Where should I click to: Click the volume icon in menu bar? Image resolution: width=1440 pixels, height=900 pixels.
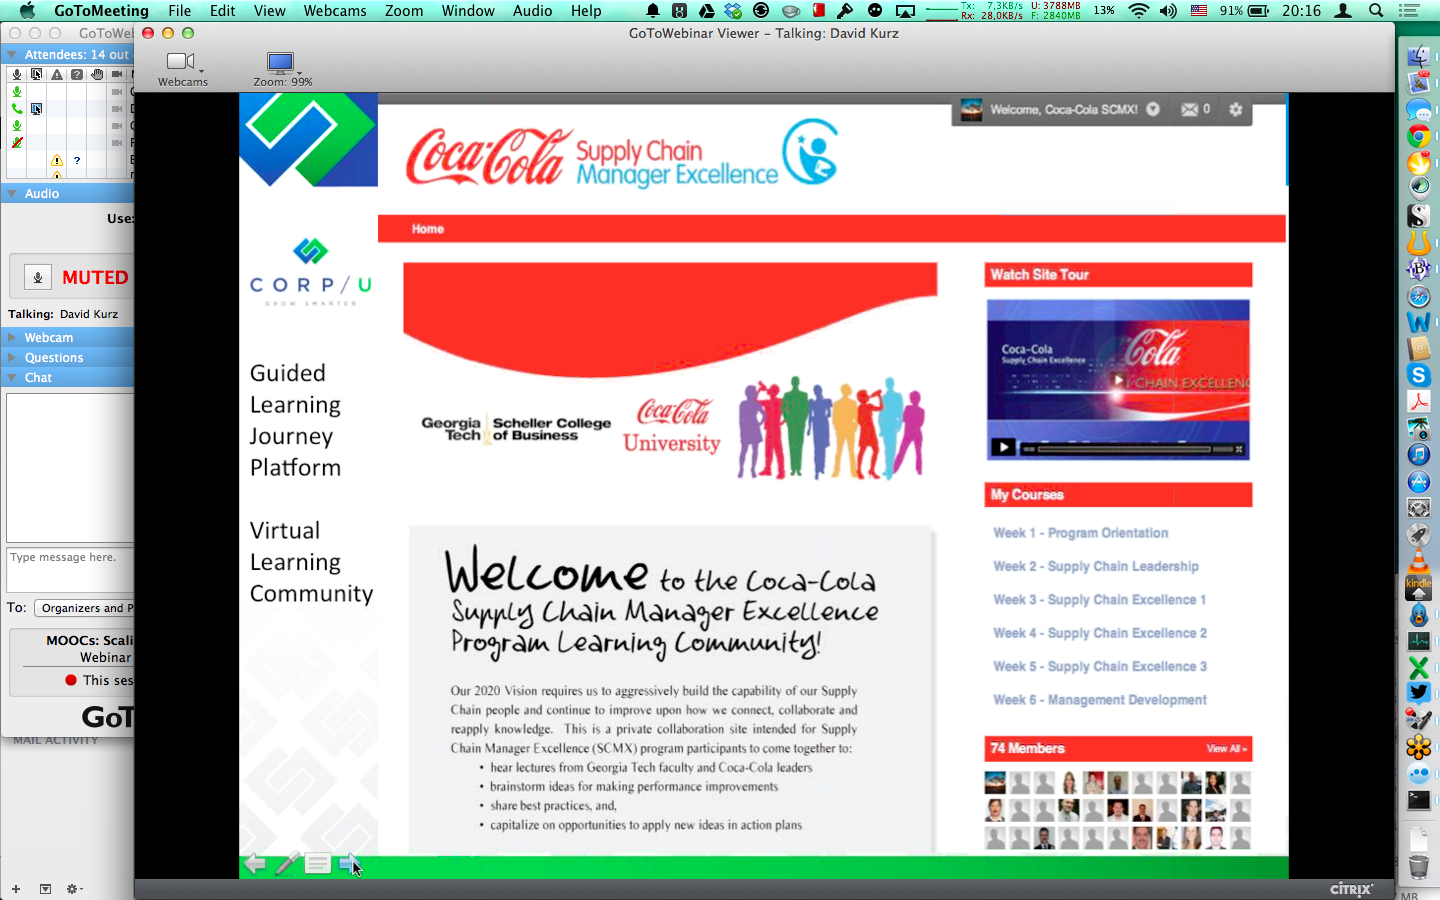[1168, 11]
